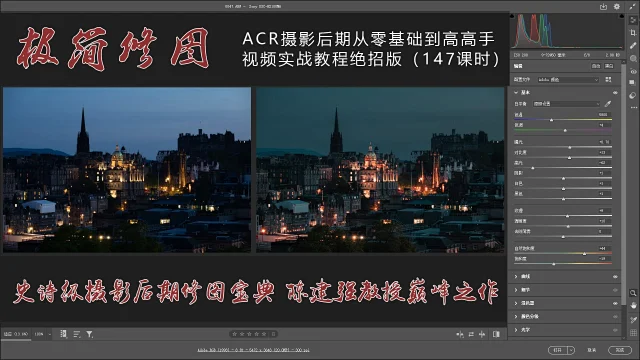This screenshot has height=360, width=640.
Task: Toggle Curve panel visibility eye
Action: [615, 277]
